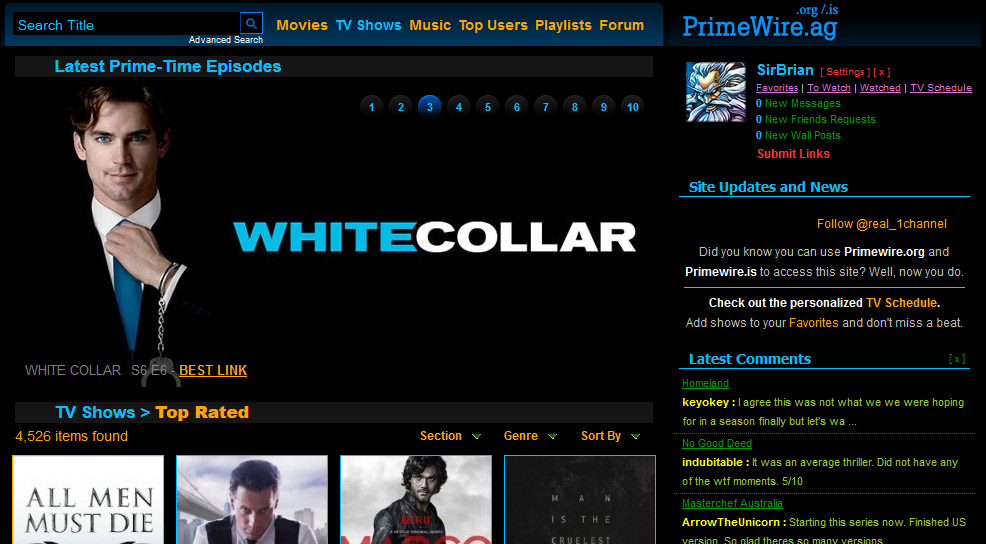This screenshot has height=544, width=986.
Task: Open the Man Is The Cruelest poster
Action: click(580, 500)
